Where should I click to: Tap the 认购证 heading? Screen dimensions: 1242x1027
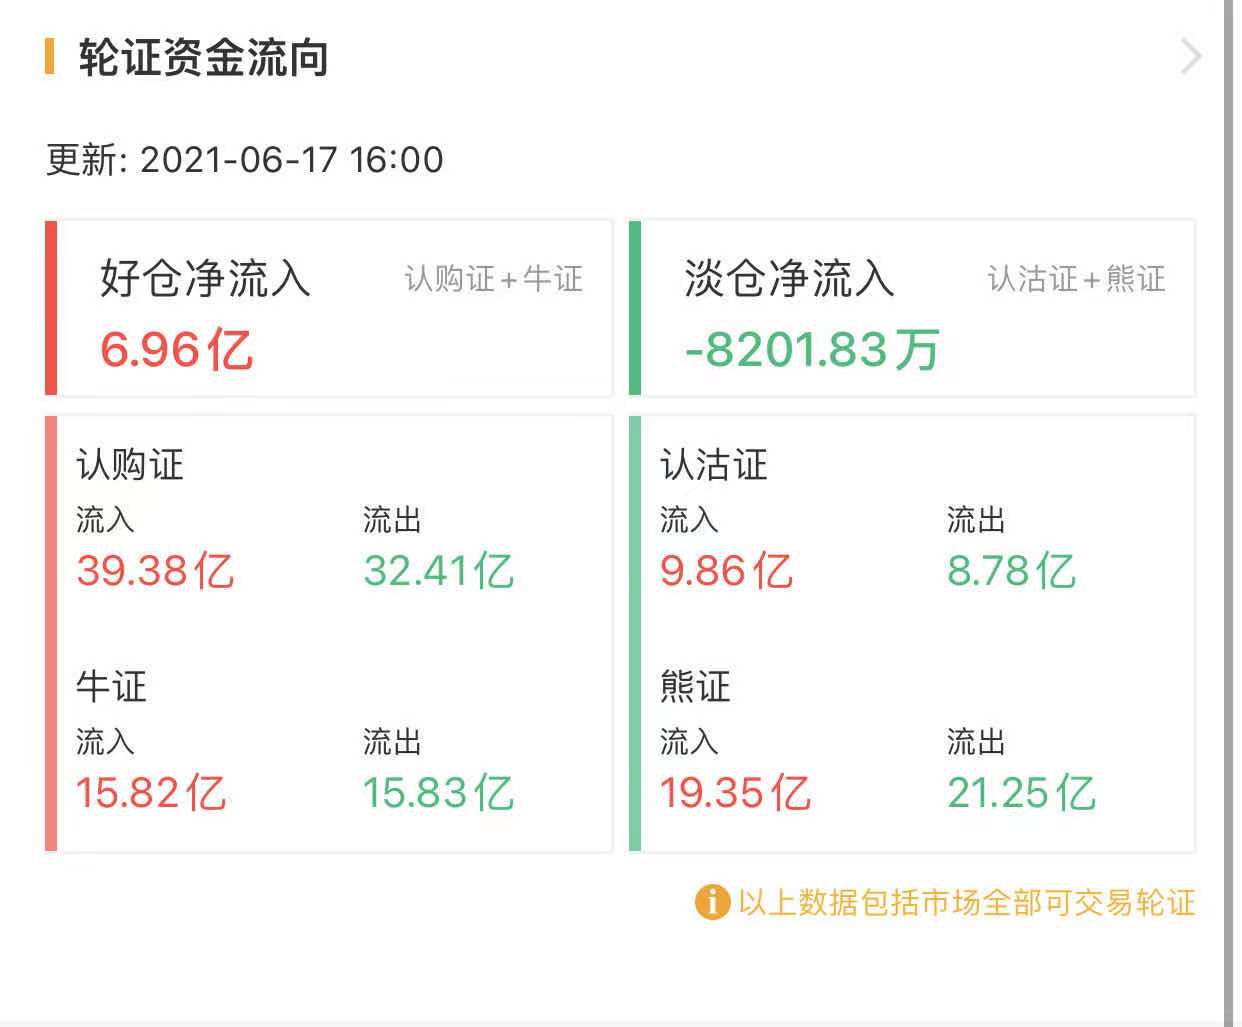(x=130, y=465)
